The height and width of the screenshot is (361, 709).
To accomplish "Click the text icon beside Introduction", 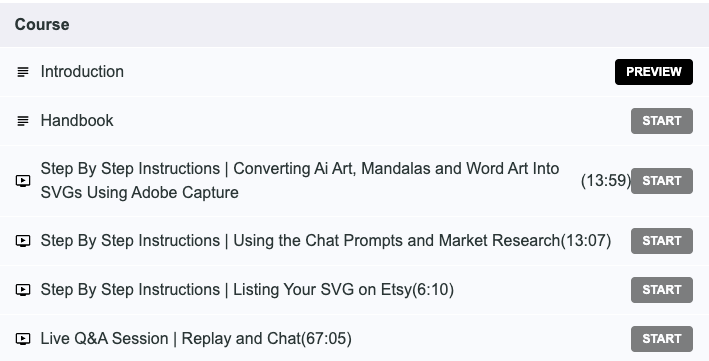I will click(23, 72).
